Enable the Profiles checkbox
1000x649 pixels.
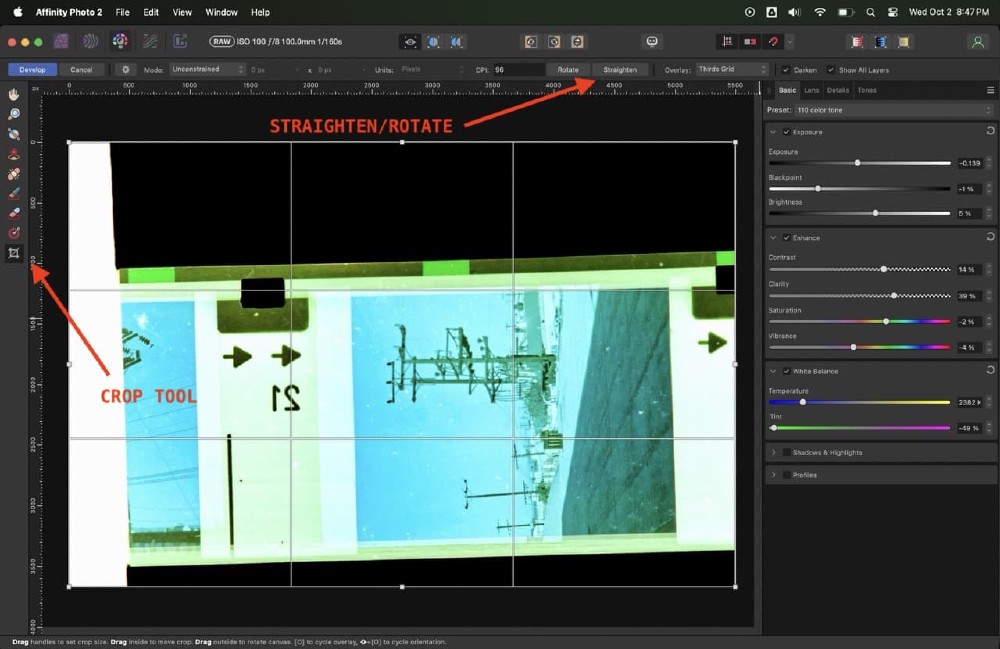pos(786,475)
